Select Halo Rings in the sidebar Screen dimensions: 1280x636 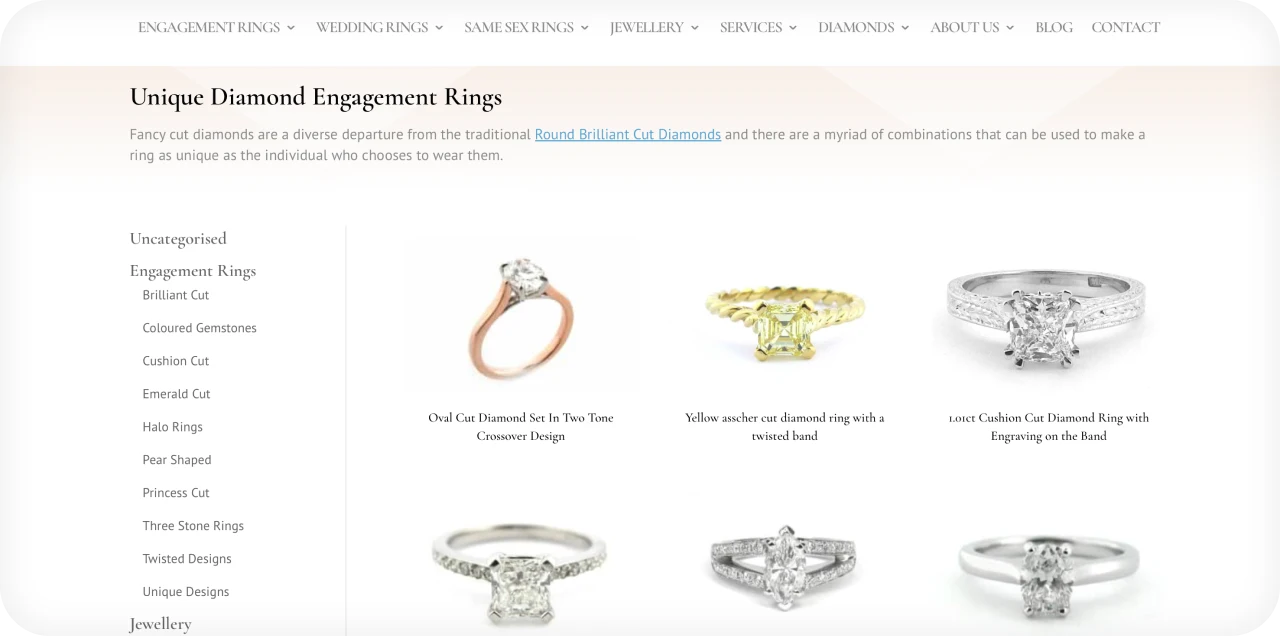click(x=173, y=427)
